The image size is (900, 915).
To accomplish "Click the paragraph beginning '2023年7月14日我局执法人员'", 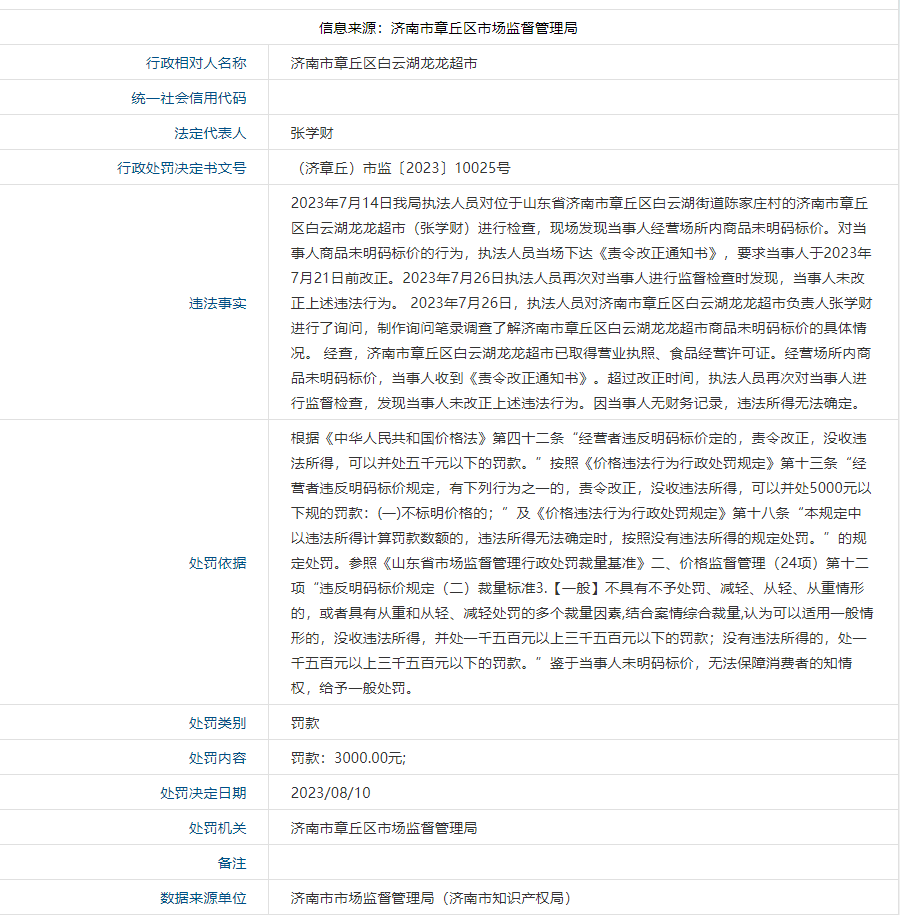I will point(581,303).
